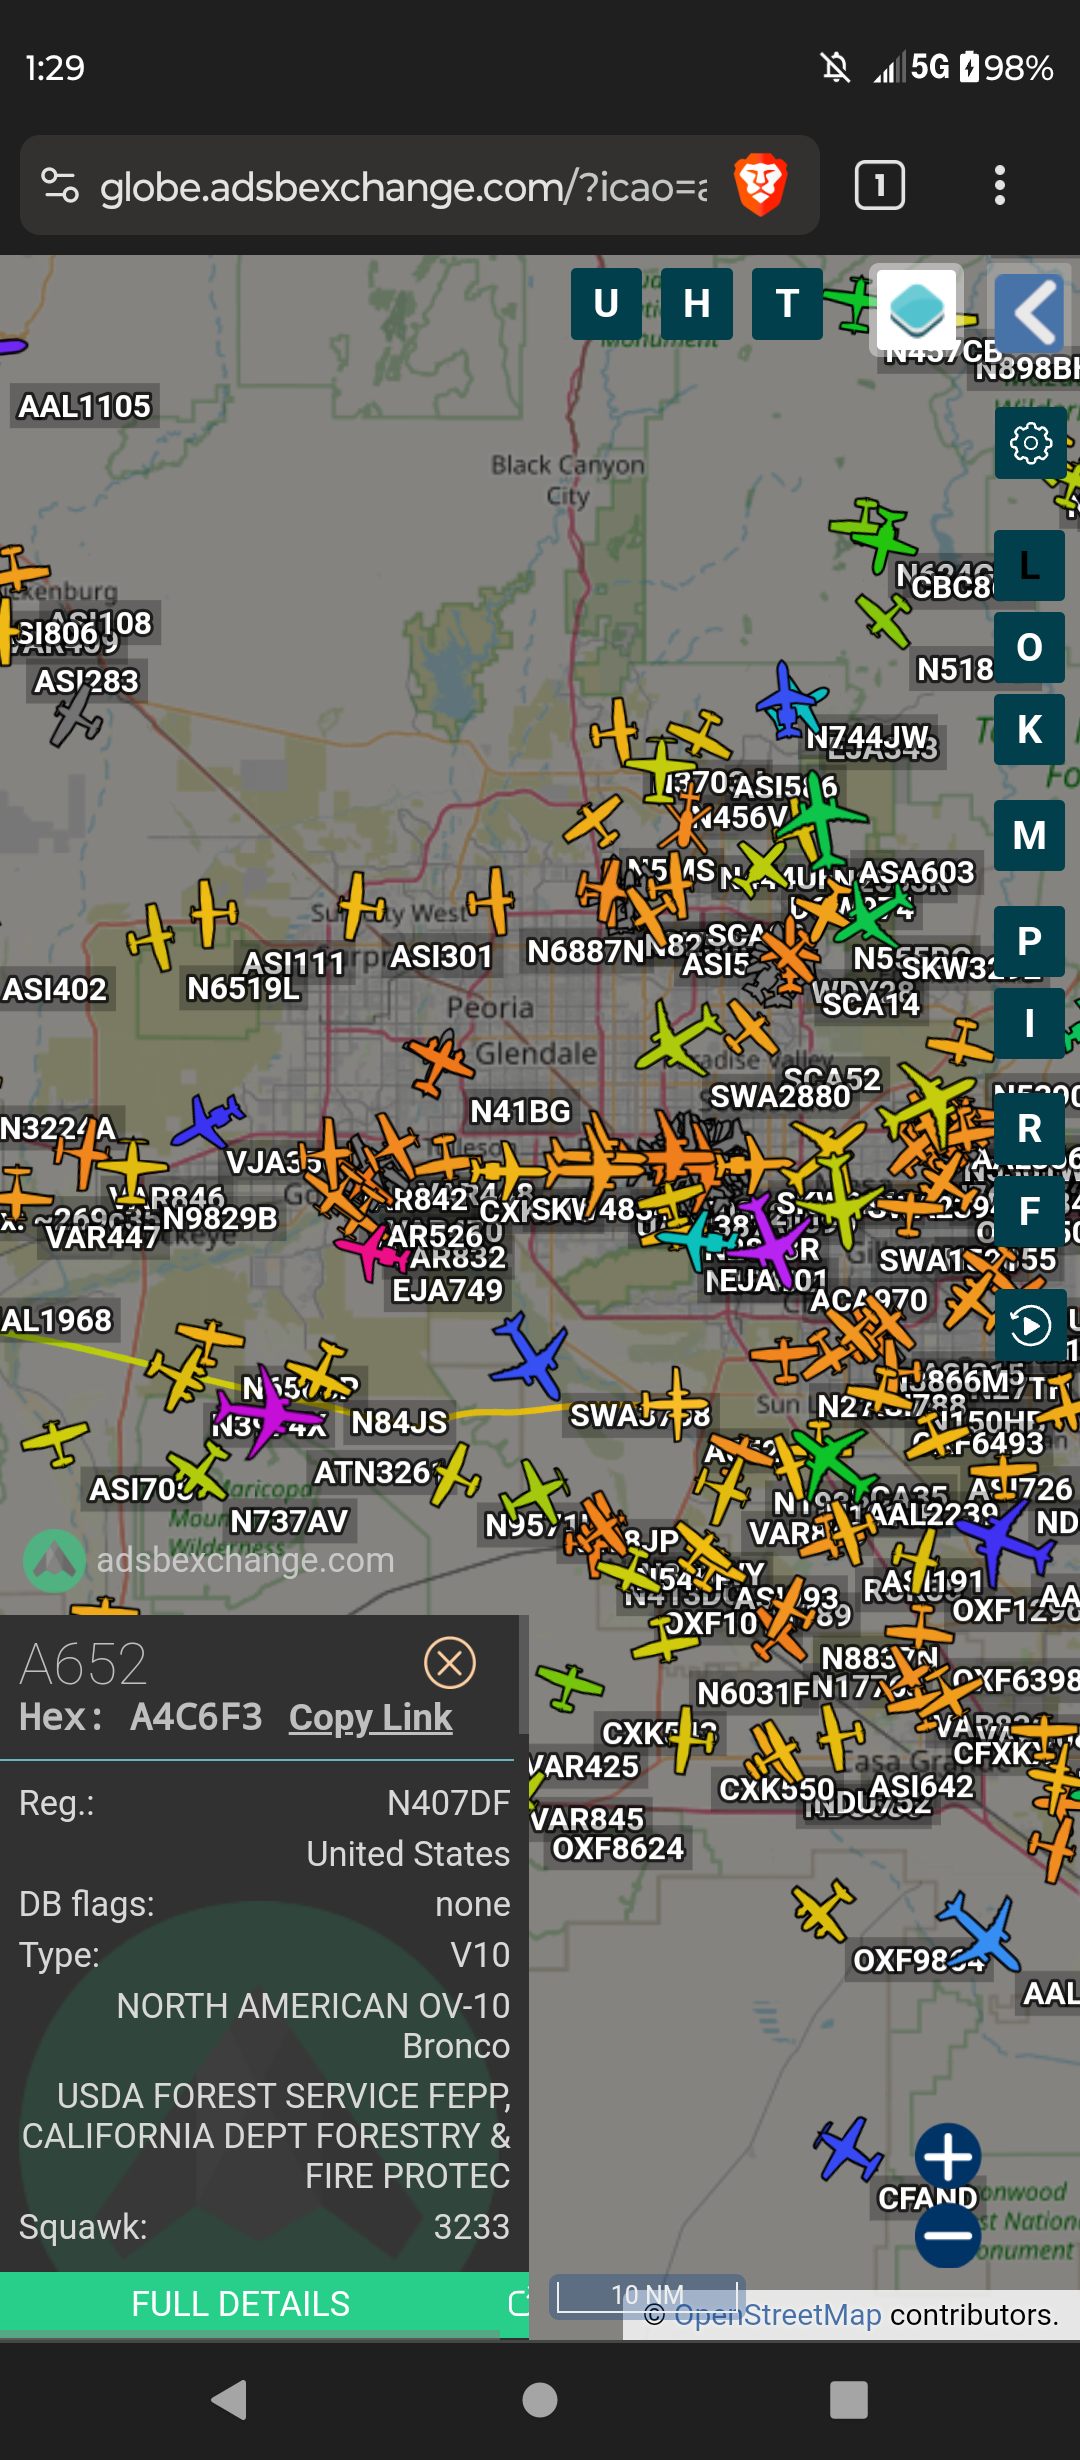Screen dimensions: 1080x2460
Task: Tap the Android home navigation button
Action: point(540,2399)
